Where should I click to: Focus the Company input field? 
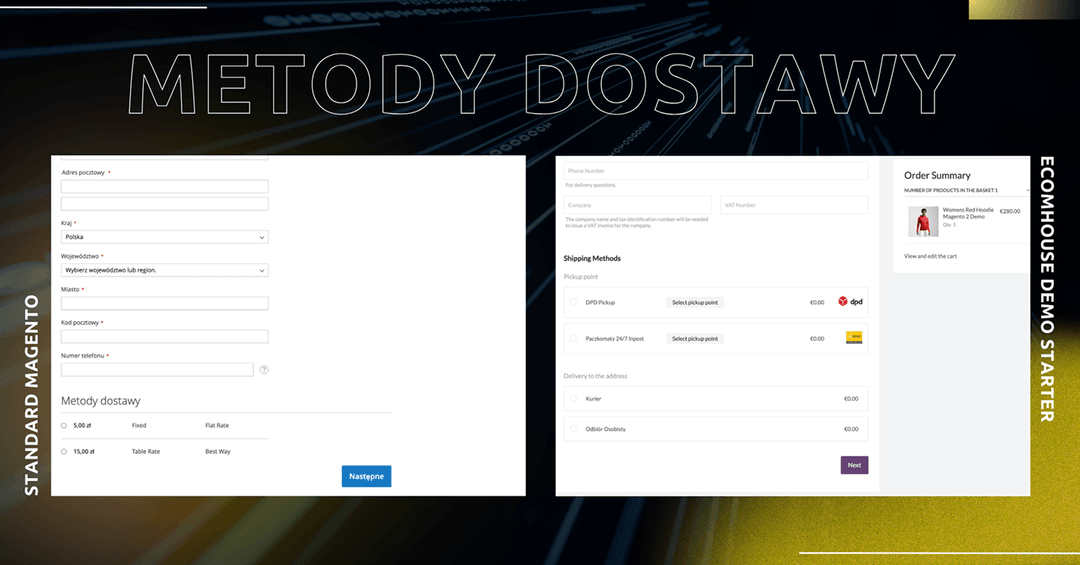[x=637, y=205]
